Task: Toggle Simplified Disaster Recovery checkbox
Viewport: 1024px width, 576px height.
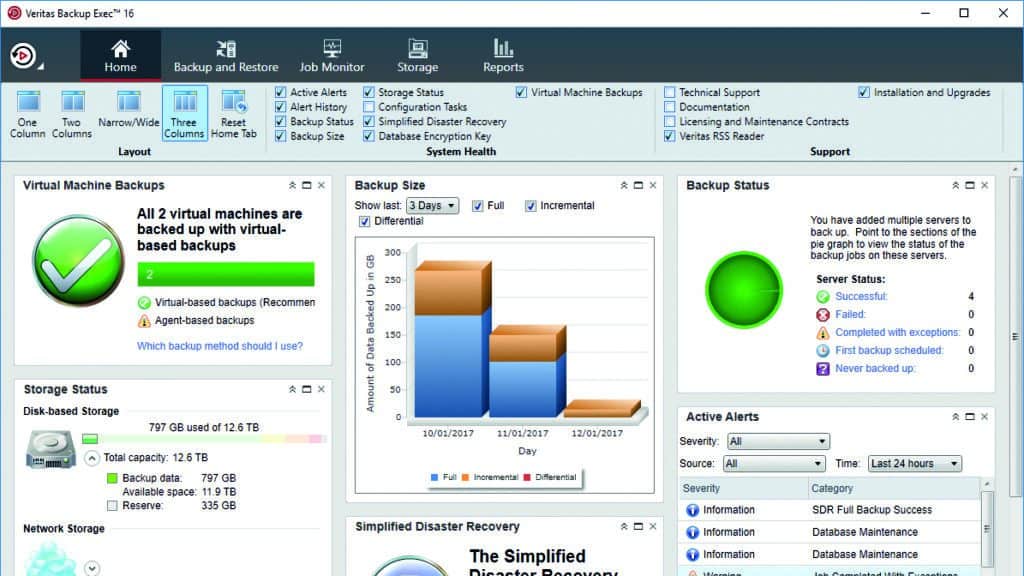Action: (369, 121)
